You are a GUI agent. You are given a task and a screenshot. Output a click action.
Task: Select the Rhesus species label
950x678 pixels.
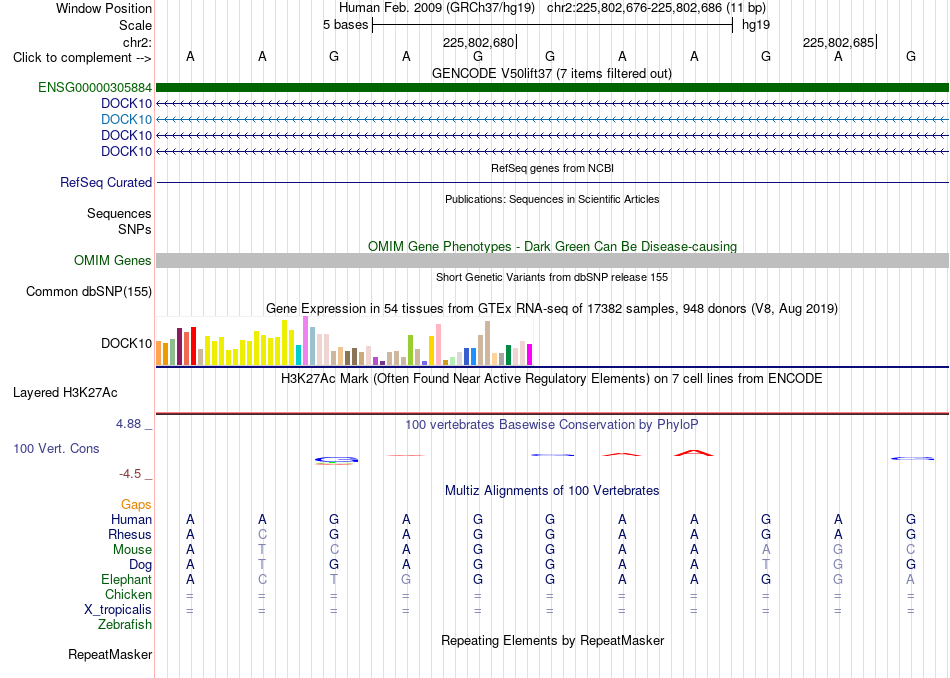click(130, 534)
